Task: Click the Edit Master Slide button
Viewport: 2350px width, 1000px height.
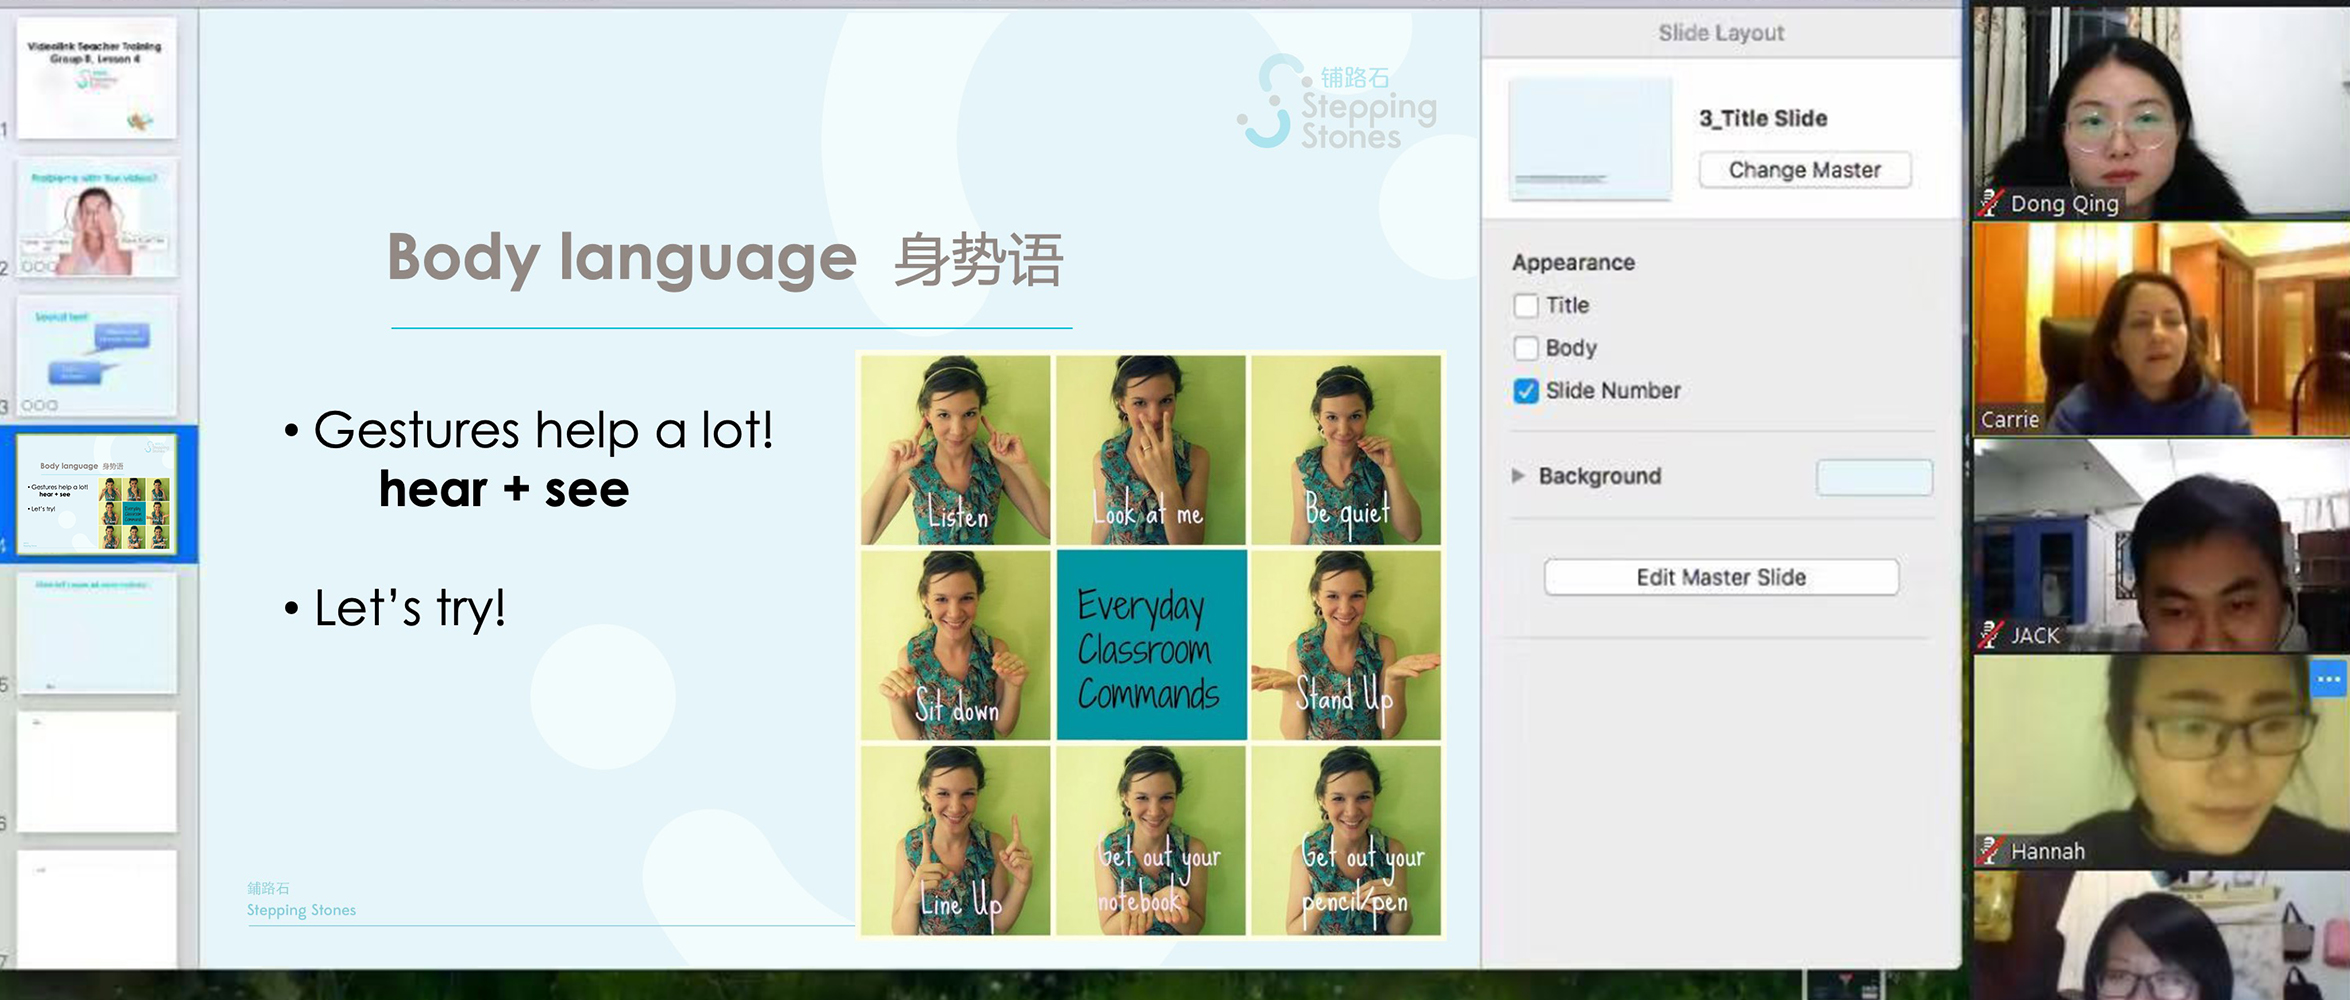Action: 1721,577
